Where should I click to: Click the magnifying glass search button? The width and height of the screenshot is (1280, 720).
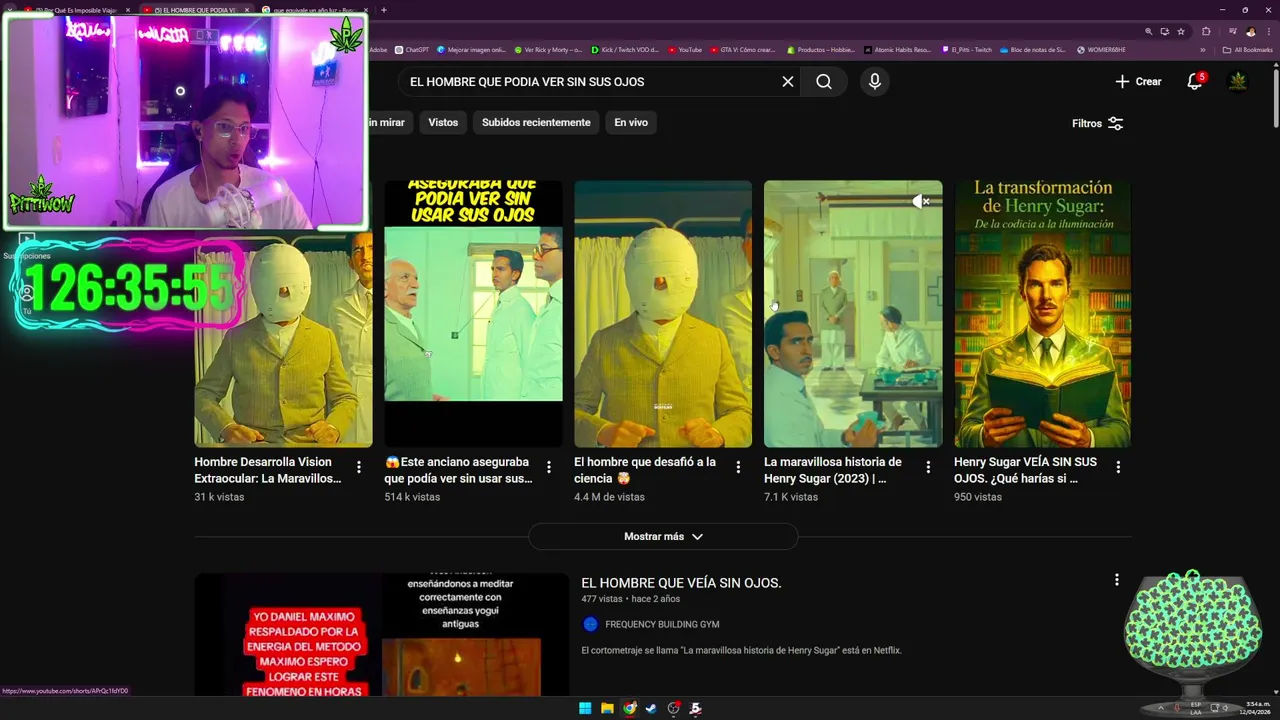click(823, 82)
